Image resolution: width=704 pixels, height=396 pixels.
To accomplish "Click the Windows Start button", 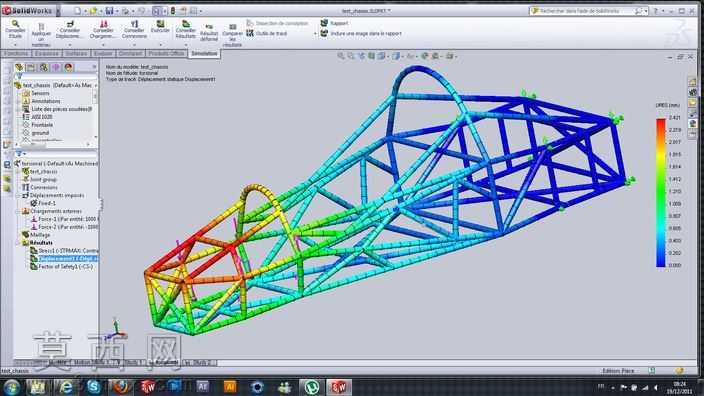I will click(11, 387).
